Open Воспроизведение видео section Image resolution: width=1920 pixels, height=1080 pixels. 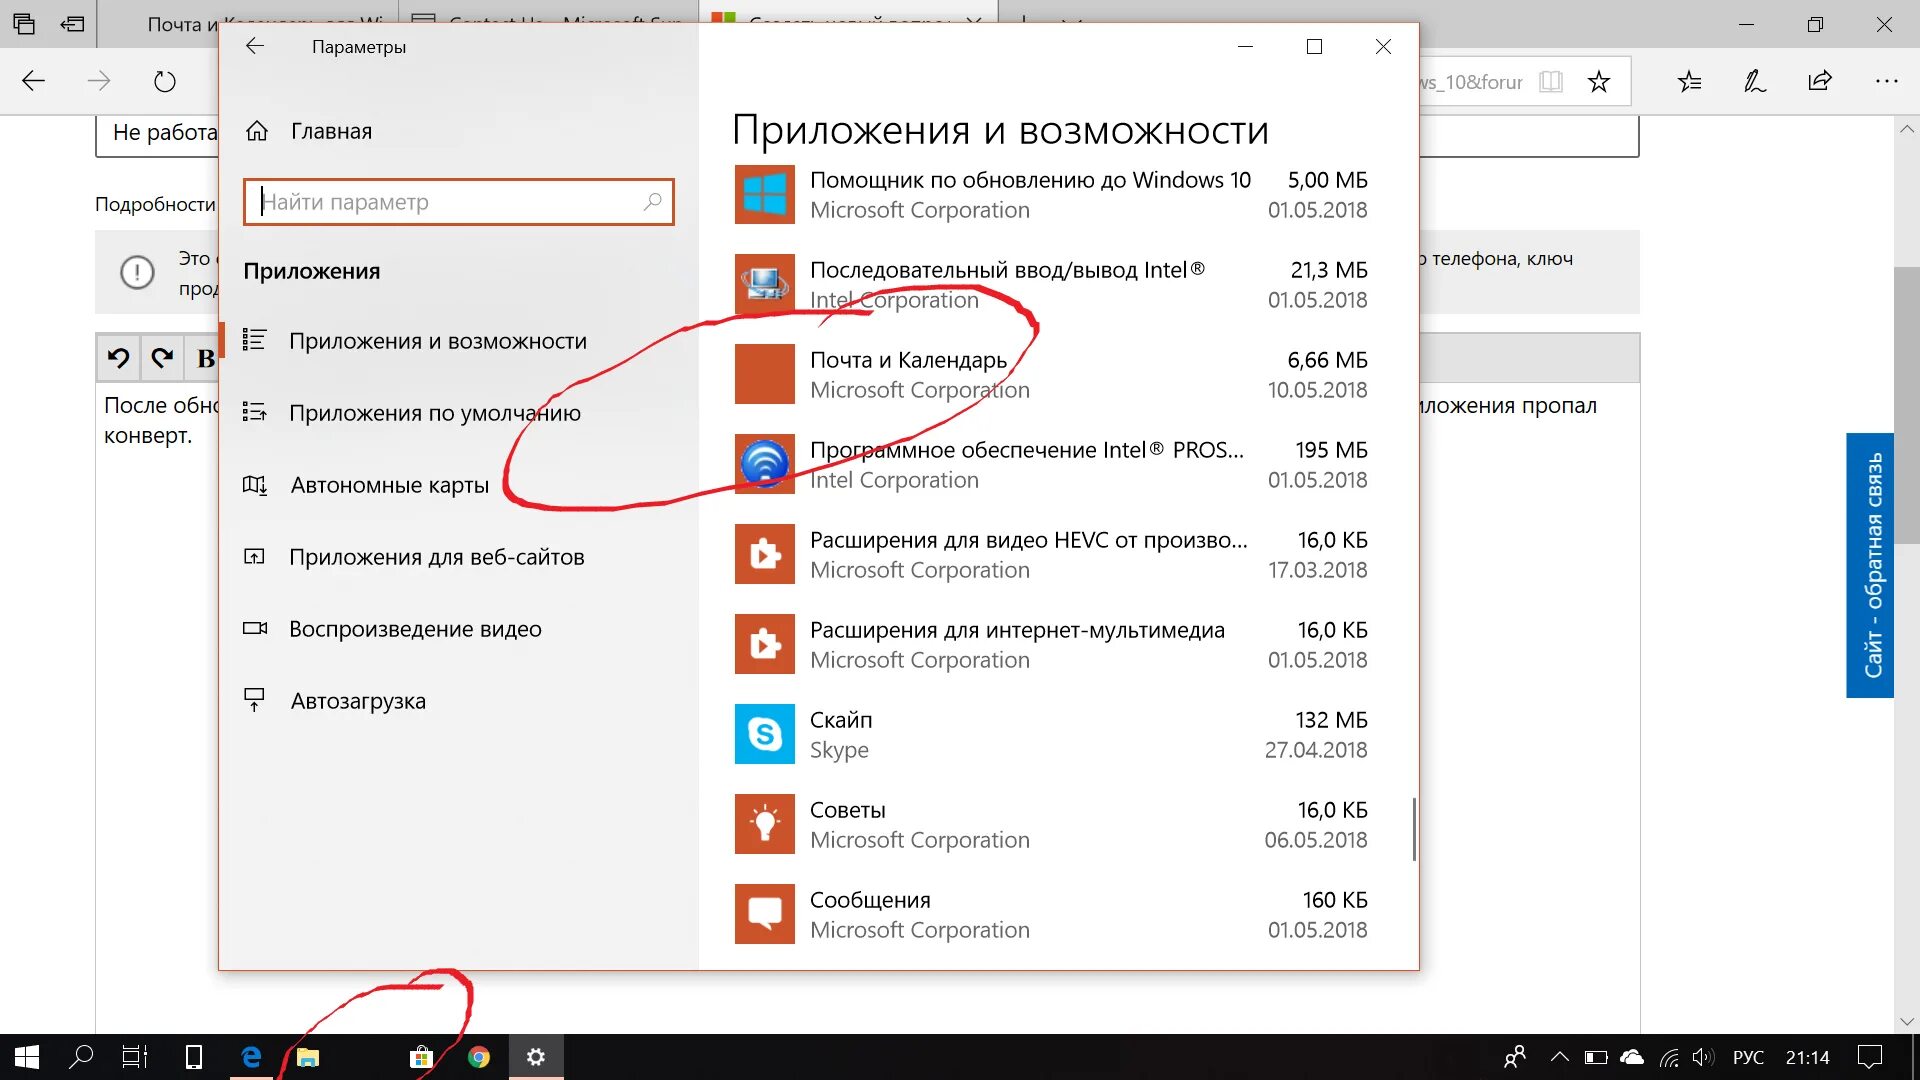(x=415, y=629)
